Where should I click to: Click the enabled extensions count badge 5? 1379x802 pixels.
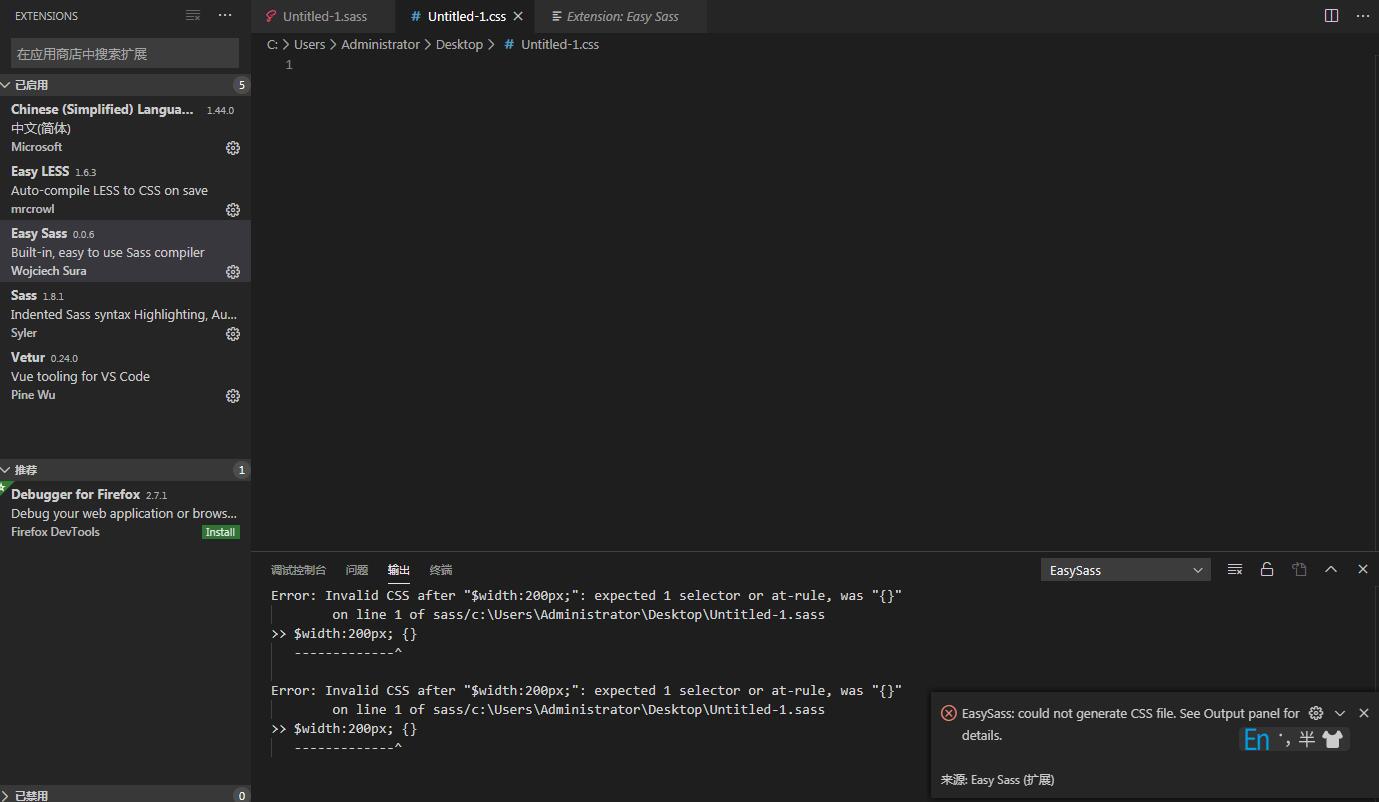click(x=241, y=85)
